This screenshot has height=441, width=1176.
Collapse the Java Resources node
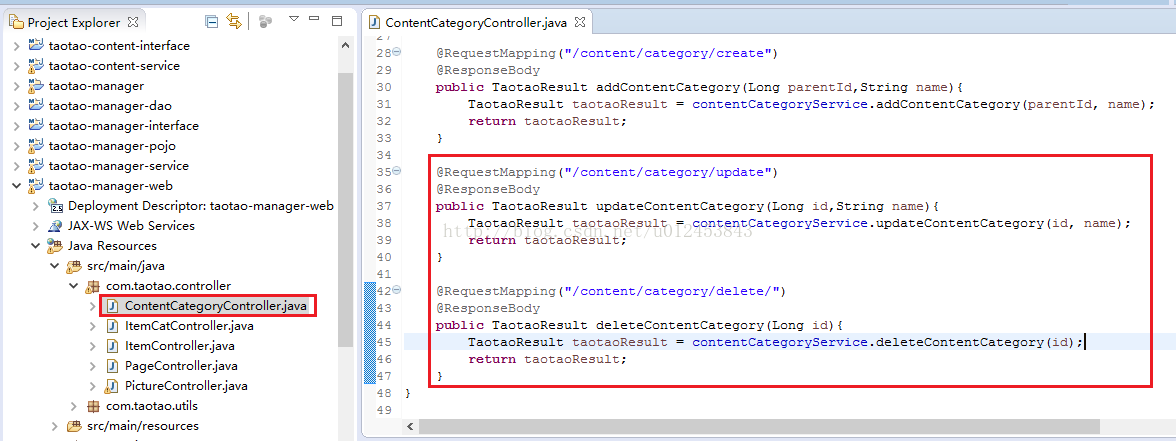coord(36,246)
